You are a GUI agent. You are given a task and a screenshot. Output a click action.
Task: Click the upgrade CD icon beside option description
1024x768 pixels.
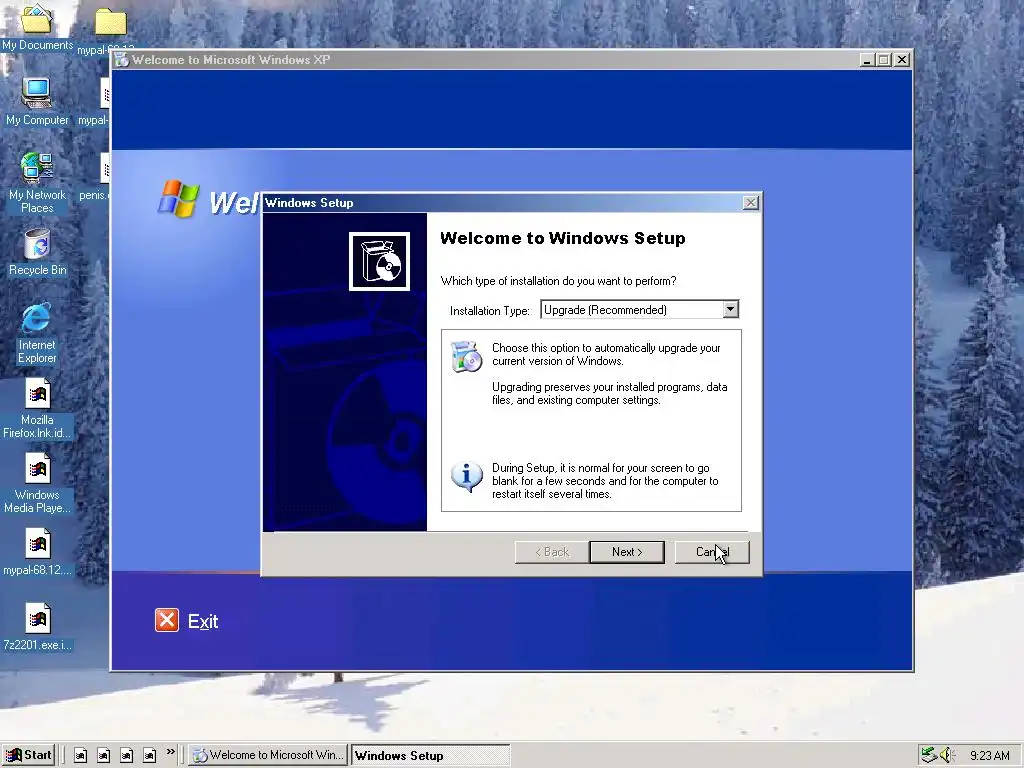coord(466,357)
